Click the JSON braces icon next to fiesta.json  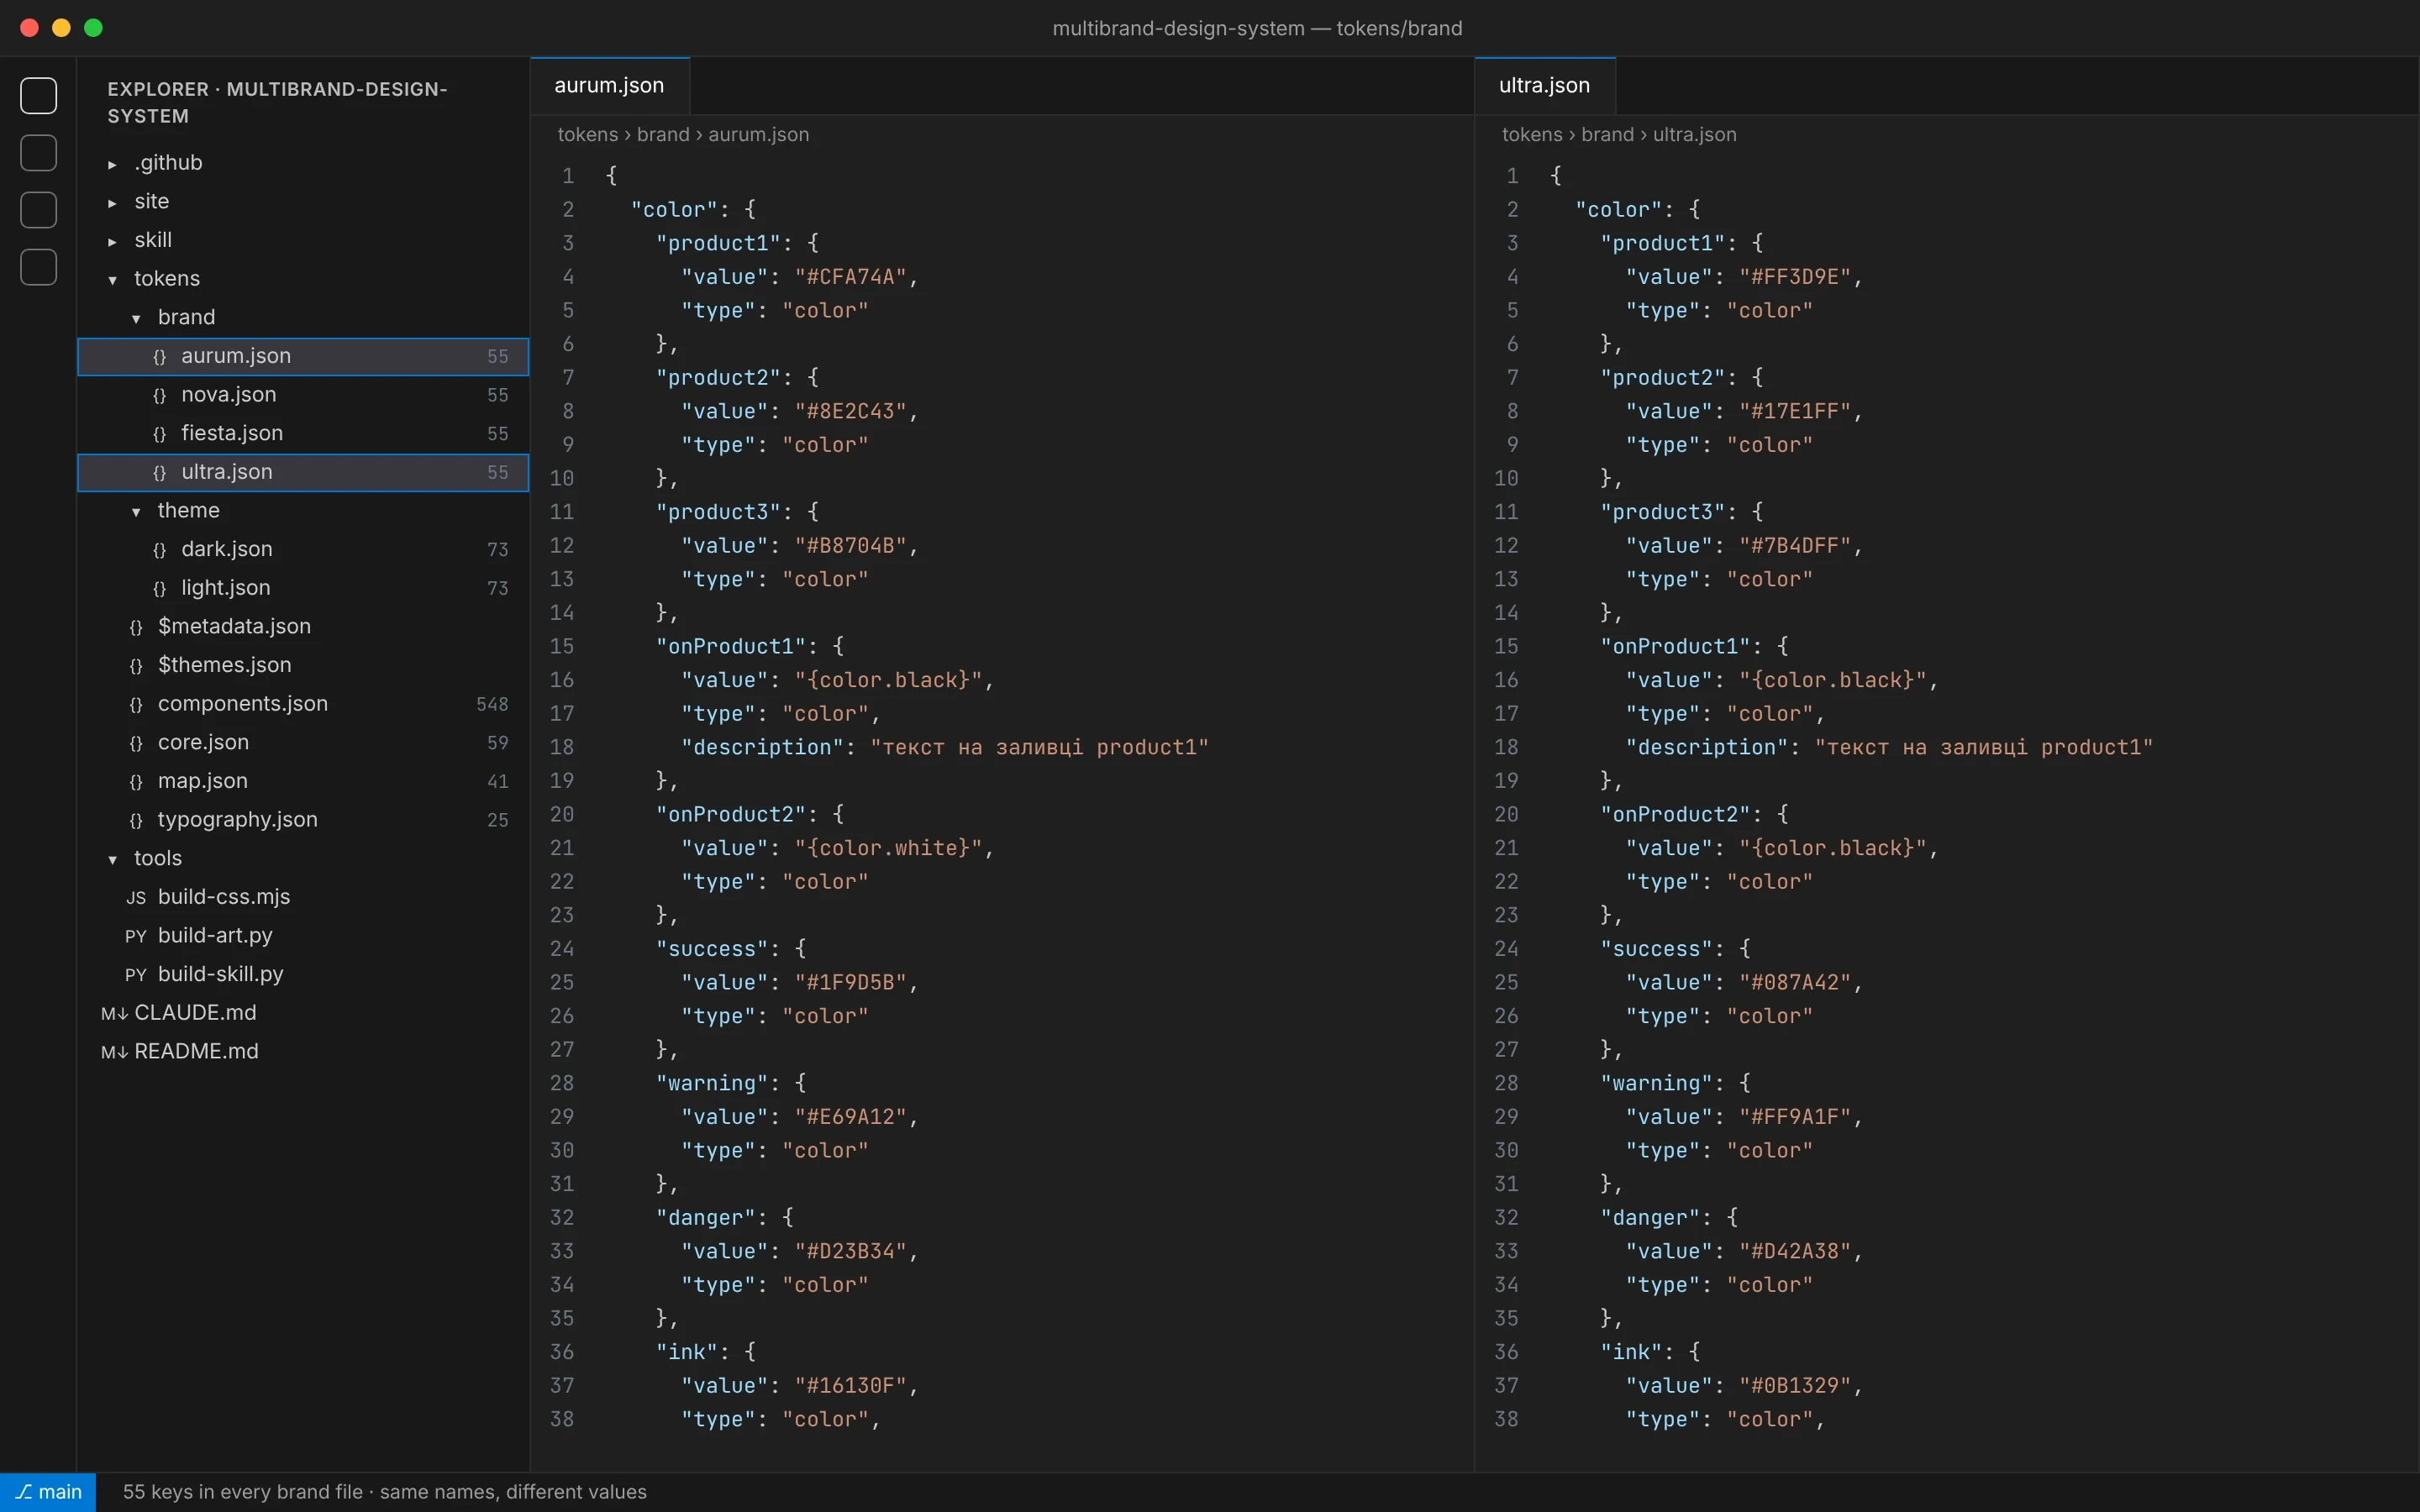[x=159, y=434]
